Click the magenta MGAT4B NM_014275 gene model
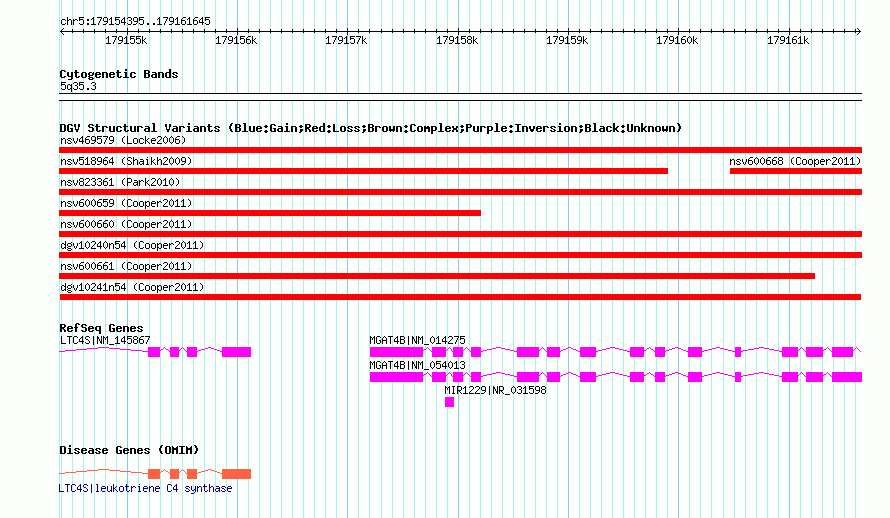Image resolution: width=890 pixels, height=518 pixels. pos(615,352)
